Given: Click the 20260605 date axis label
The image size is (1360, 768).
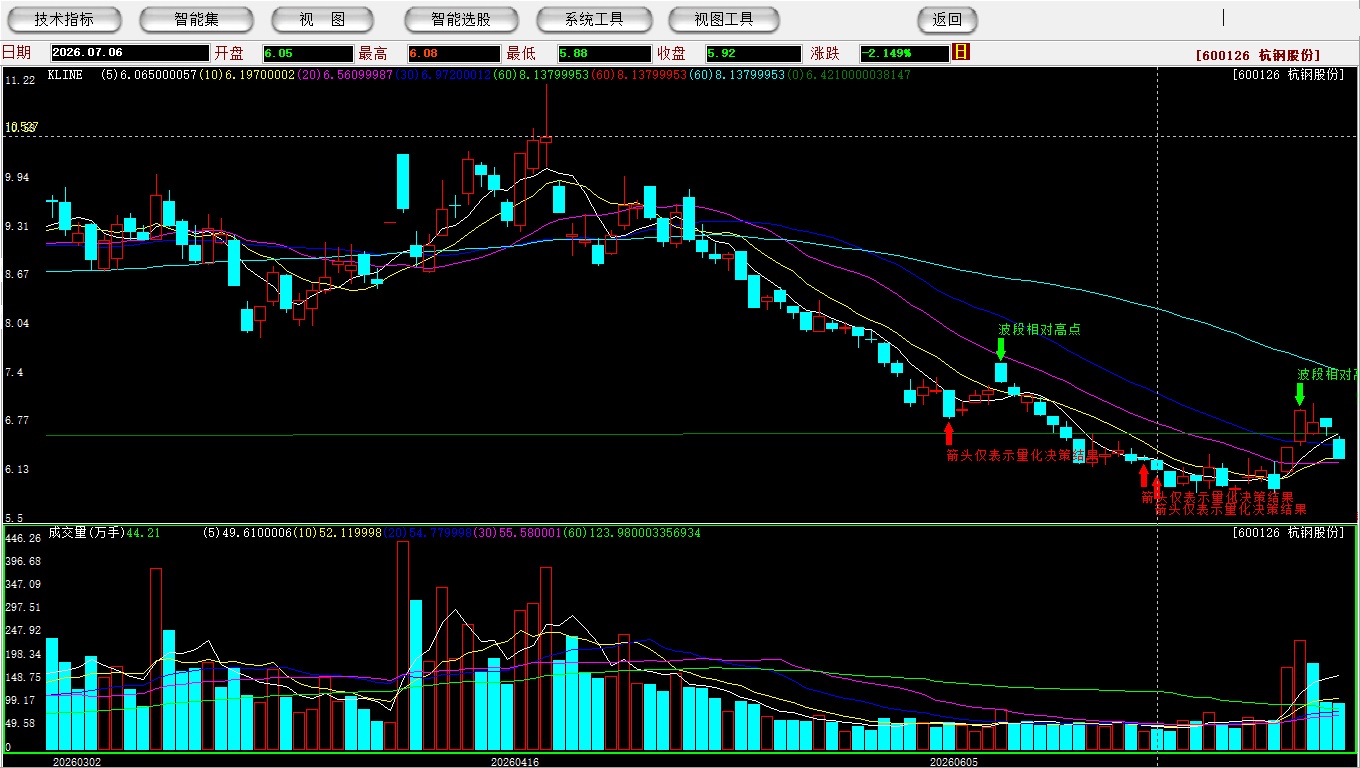Looking at the screenshot, I should click(954, 761).
